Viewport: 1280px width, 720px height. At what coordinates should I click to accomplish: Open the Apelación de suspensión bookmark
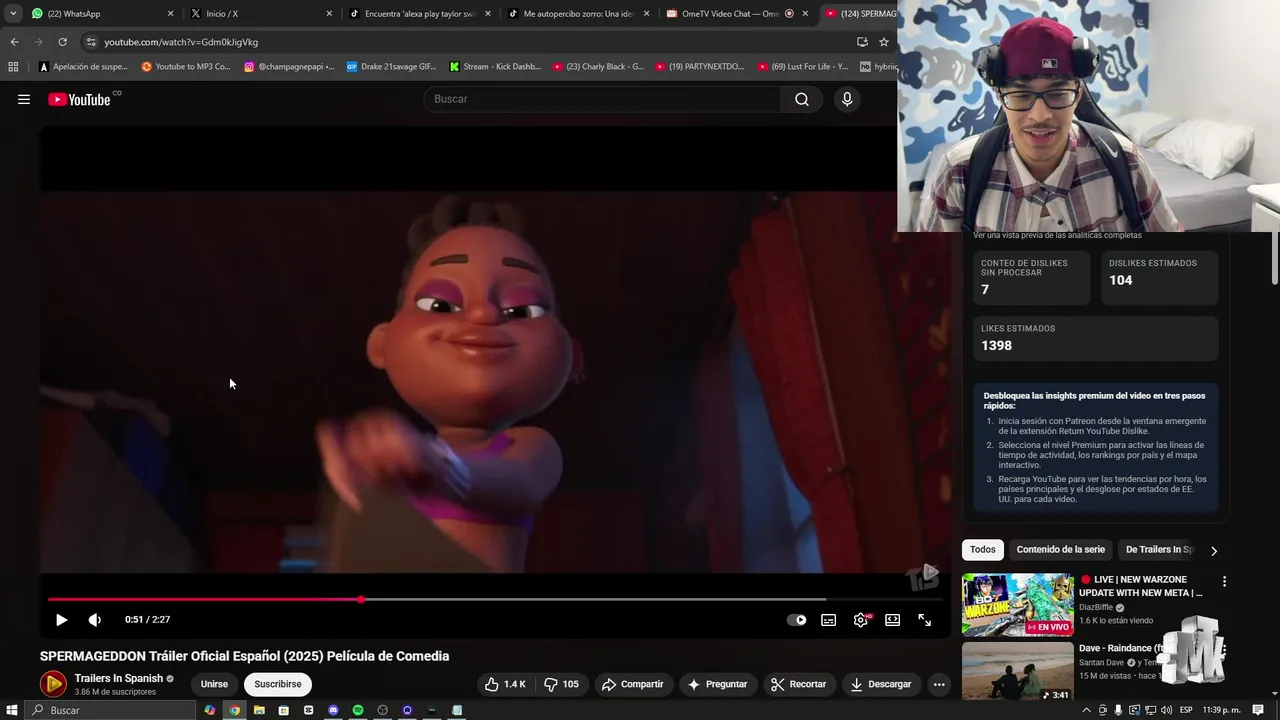[x=83, y=67]
